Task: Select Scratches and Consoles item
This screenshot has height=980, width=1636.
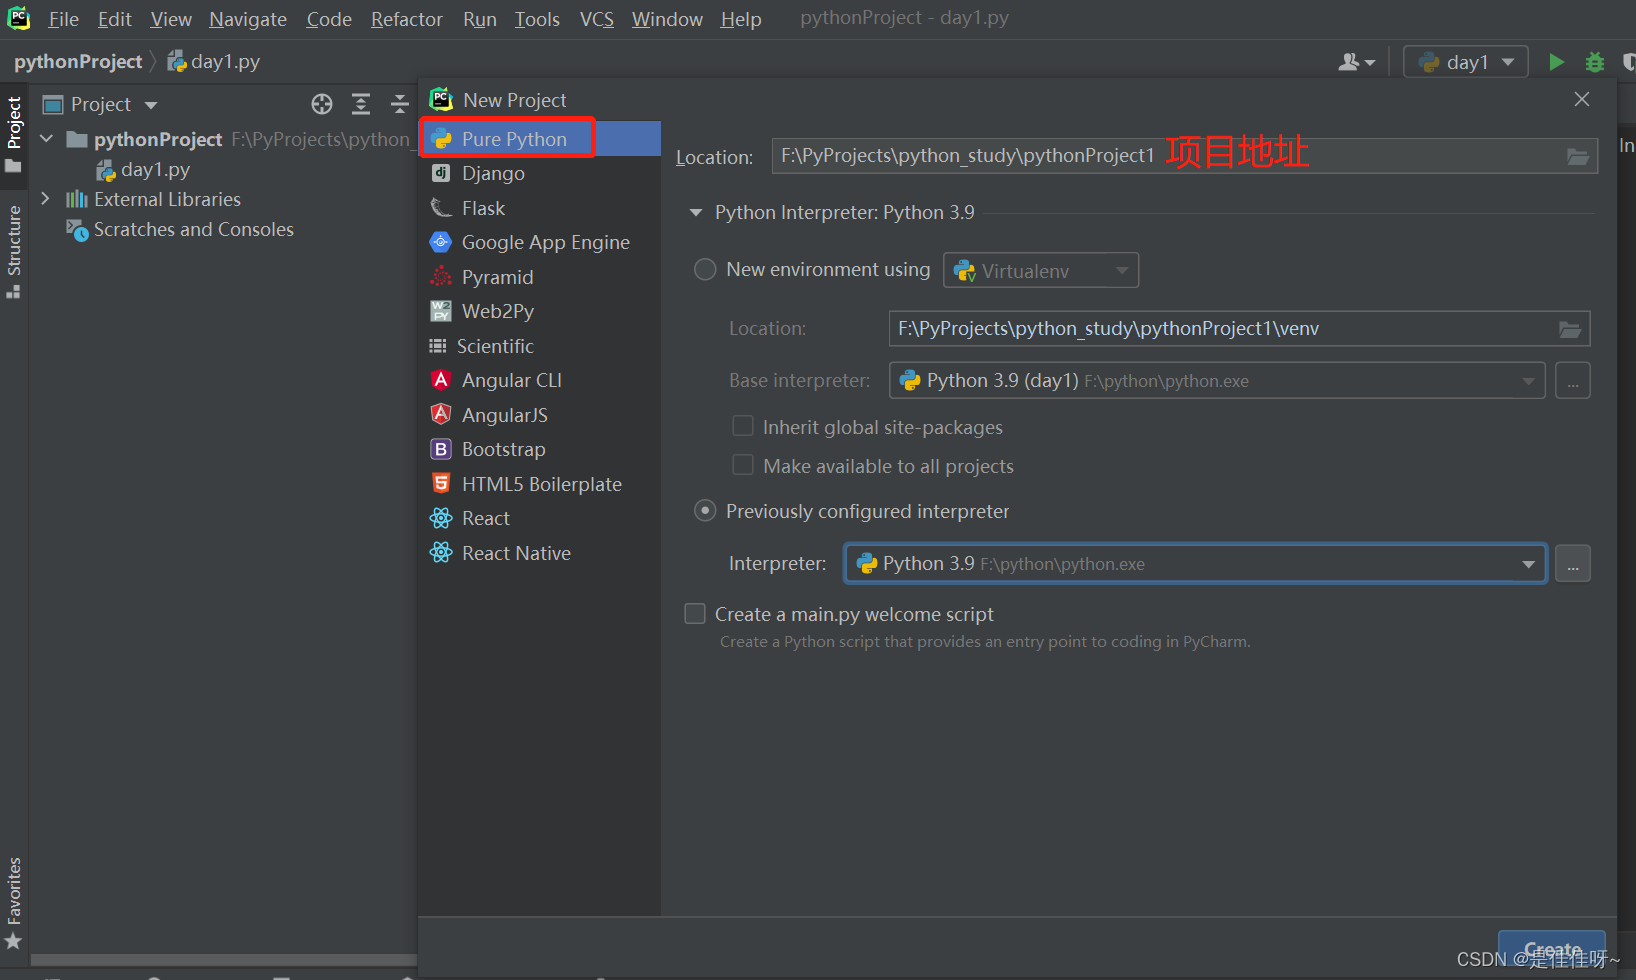Action: point(181,230)
